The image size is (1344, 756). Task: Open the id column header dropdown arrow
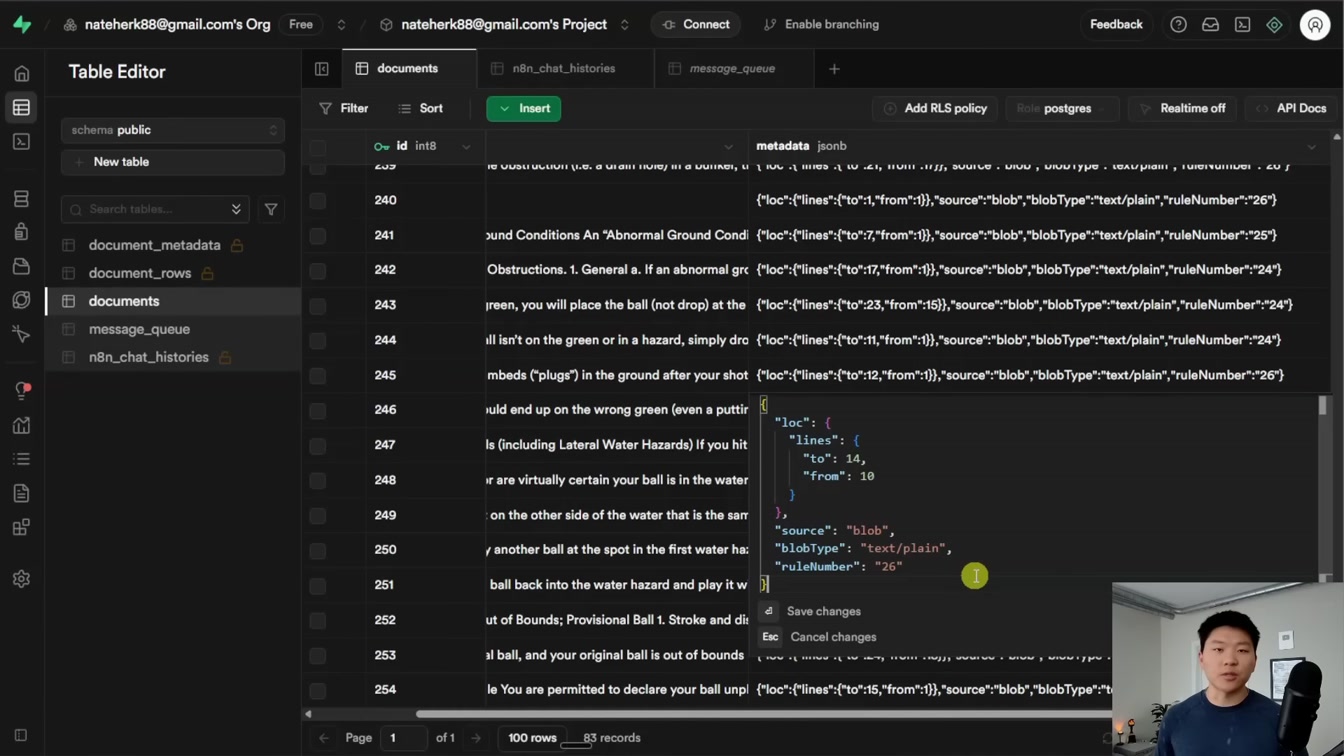click(x=466, y=147)
